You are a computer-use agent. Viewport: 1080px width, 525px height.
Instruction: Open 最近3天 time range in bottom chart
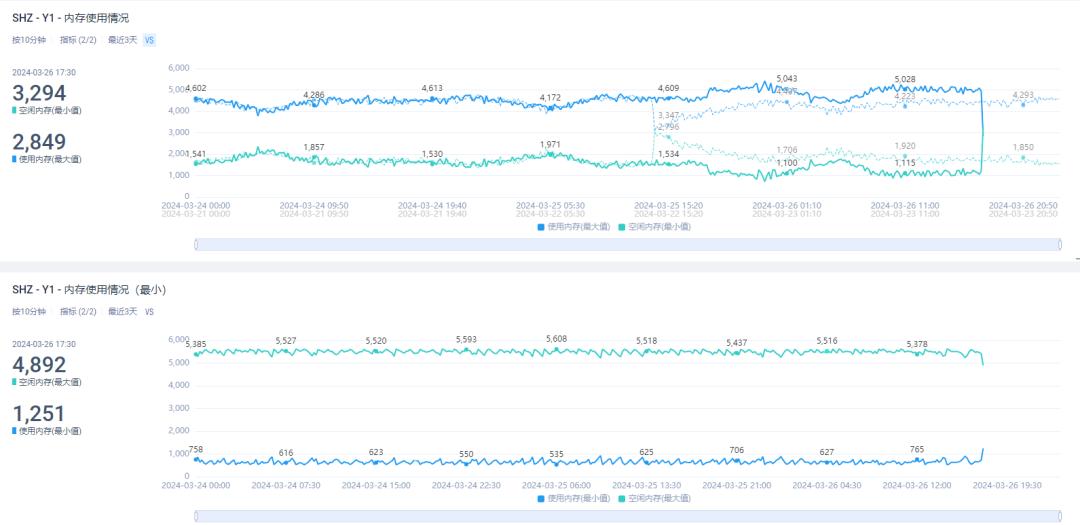coord(122,312)
